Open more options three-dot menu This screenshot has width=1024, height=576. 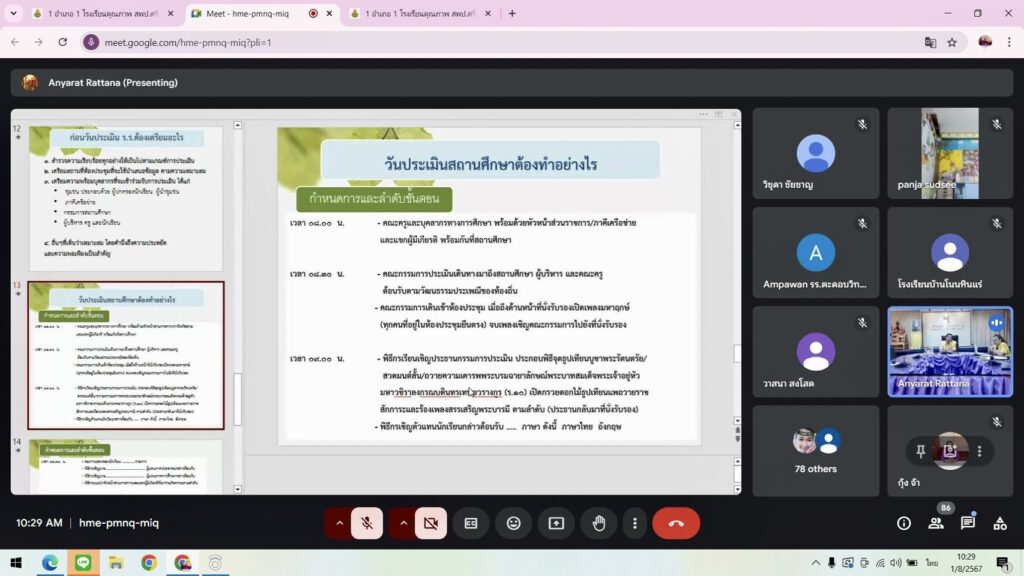coord(635,523)
